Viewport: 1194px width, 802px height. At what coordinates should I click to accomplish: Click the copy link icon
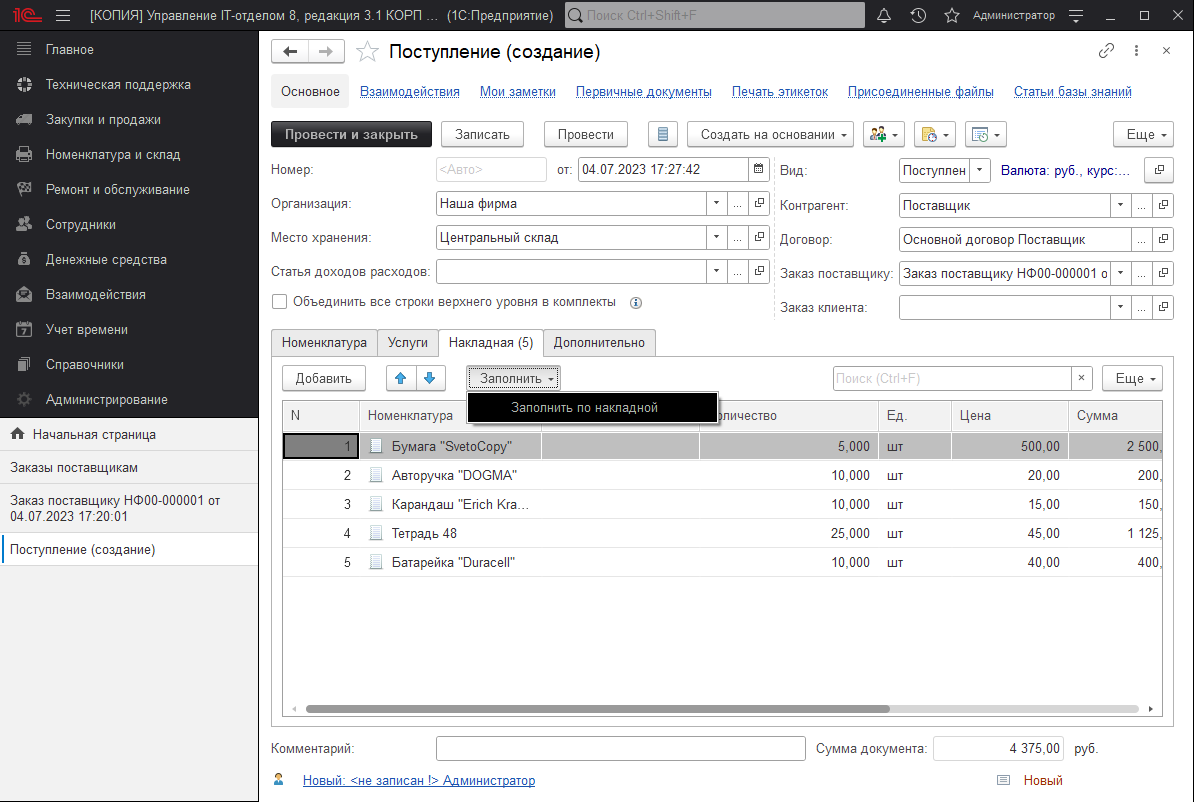tap(1106, 51)
